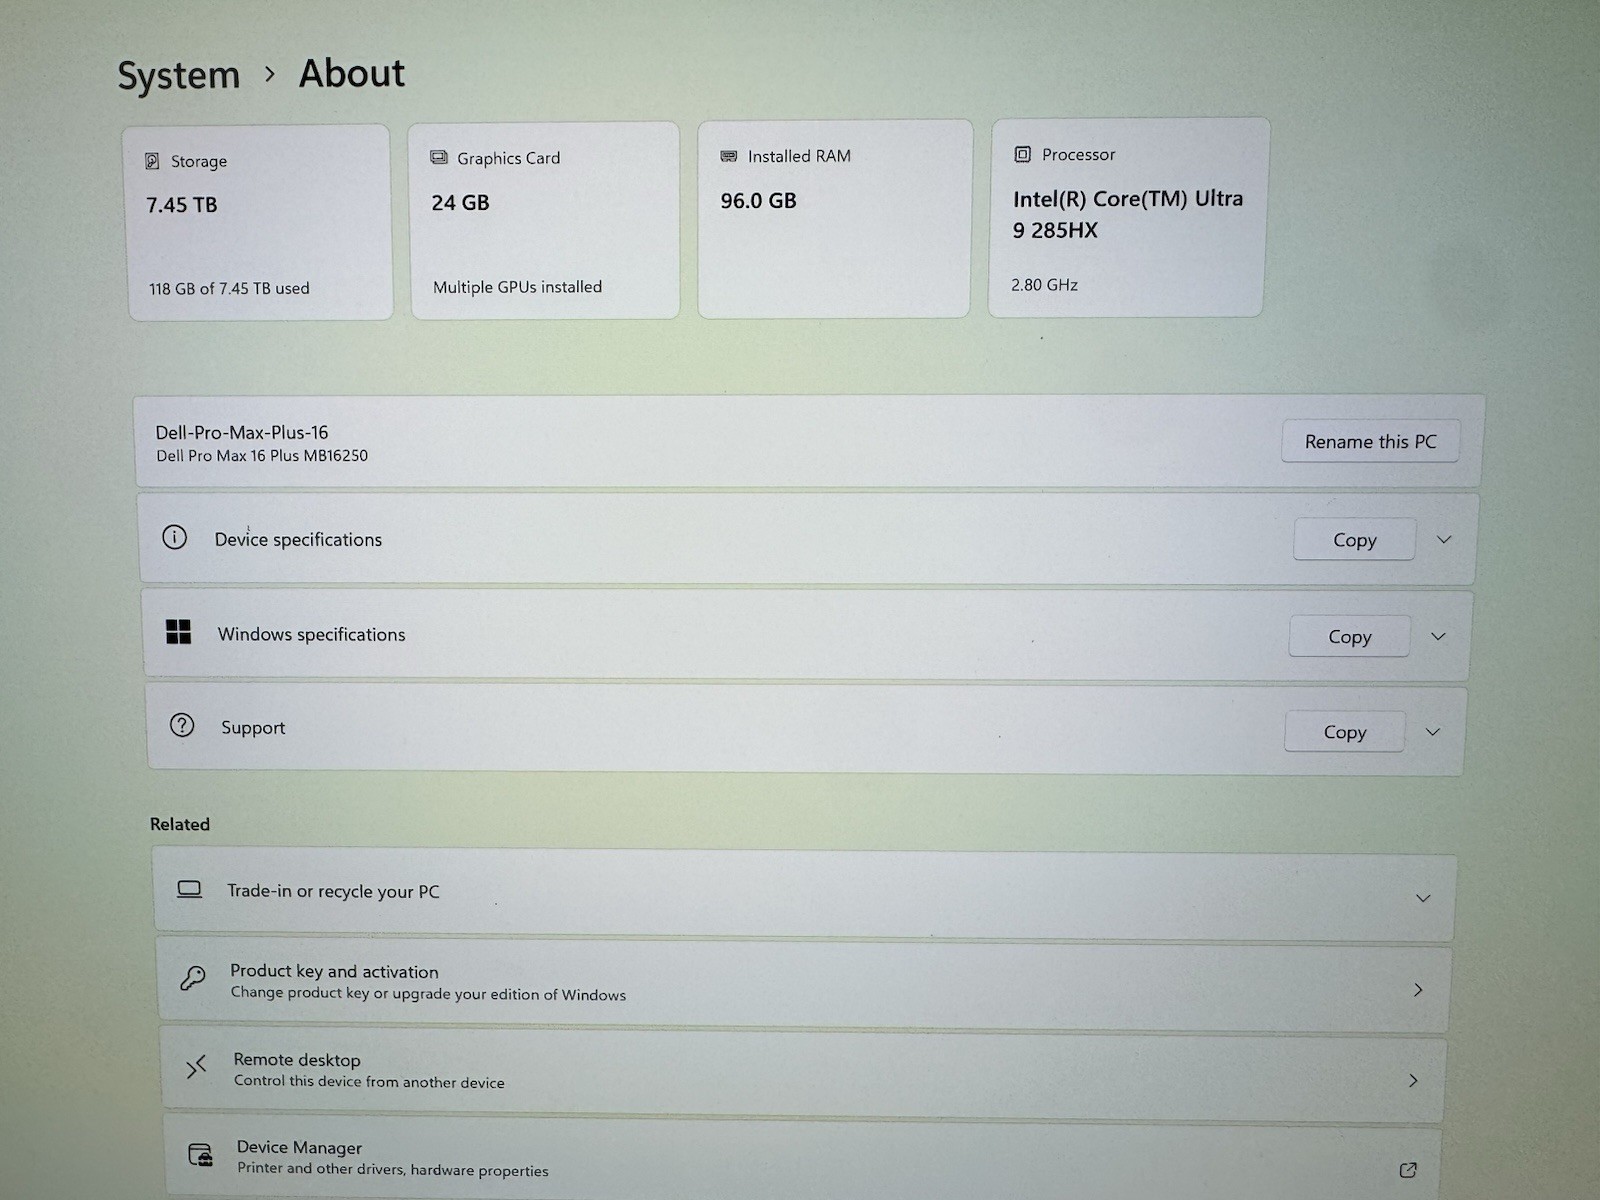Image resolution: width=1600 pixels, height=1200 pixels.
Task: Open the Installed RAM card
Action: [x=835, y=219]
